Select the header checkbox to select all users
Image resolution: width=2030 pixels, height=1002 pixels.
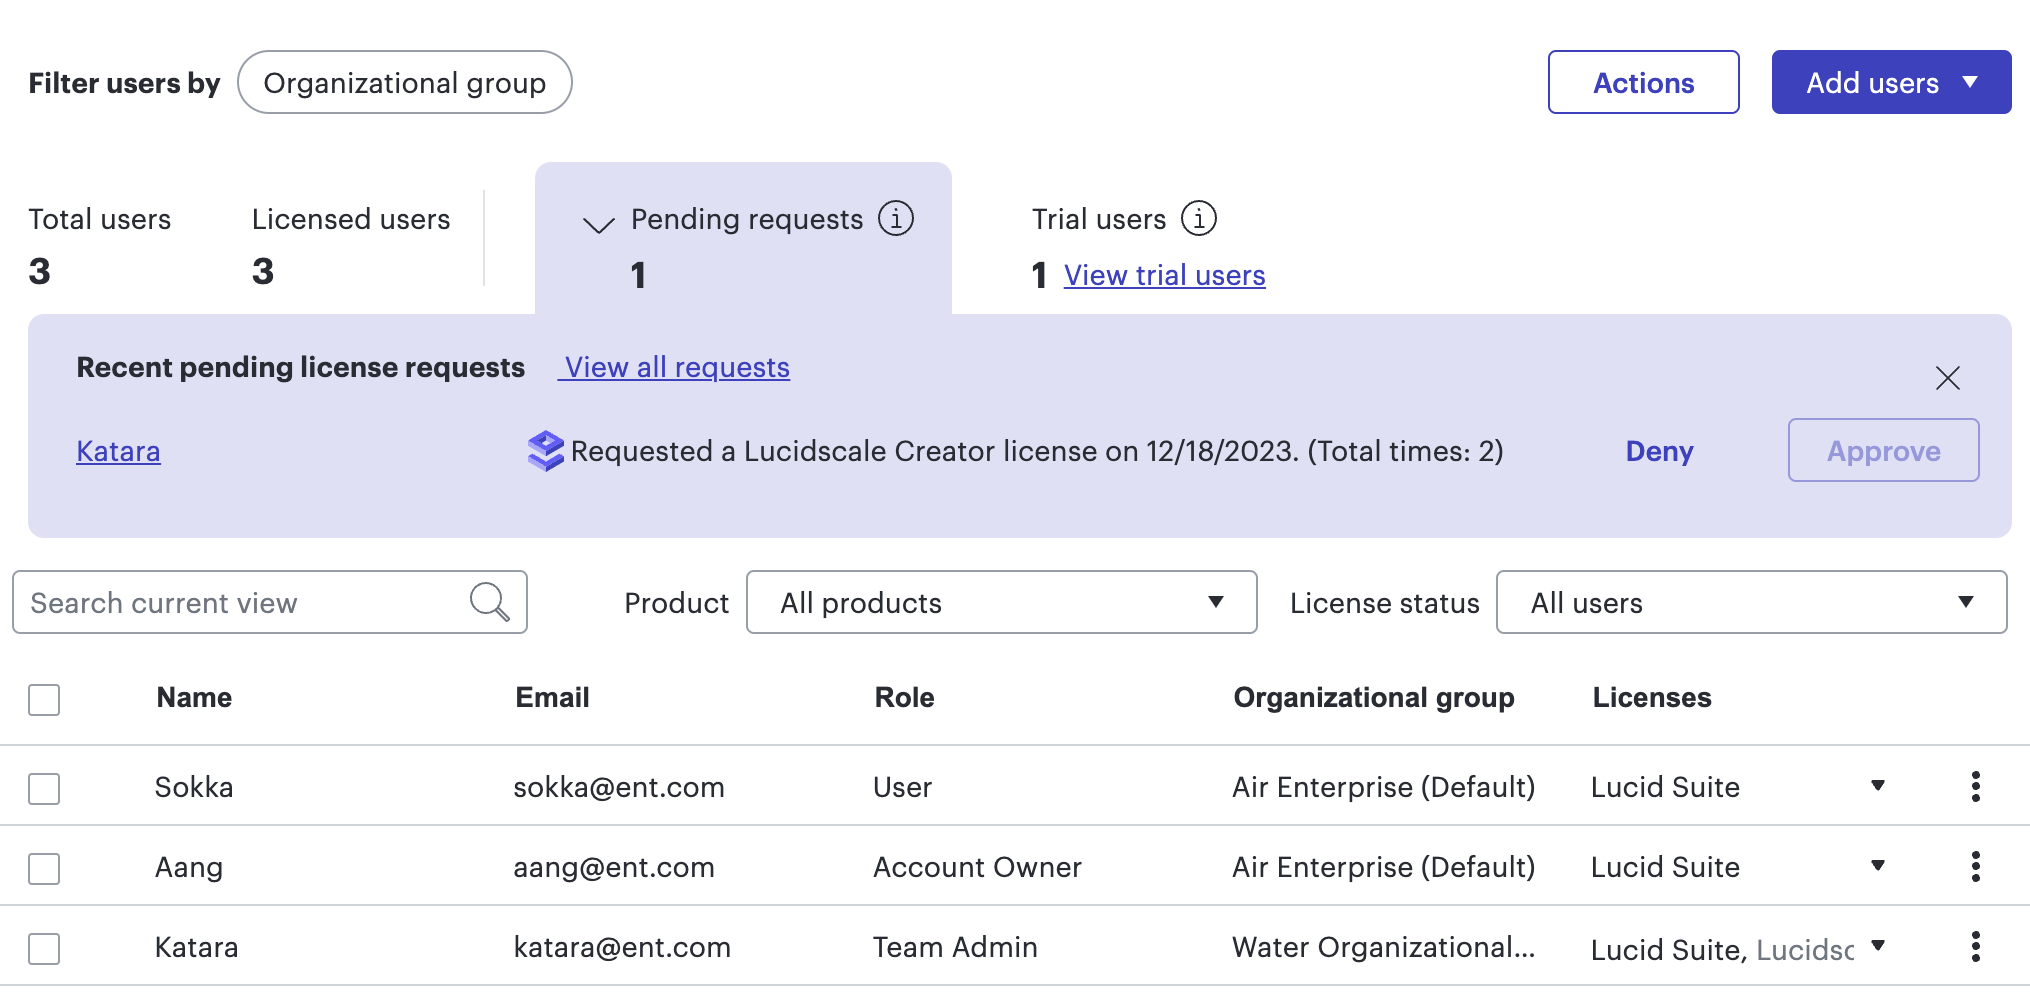point(44,700)
